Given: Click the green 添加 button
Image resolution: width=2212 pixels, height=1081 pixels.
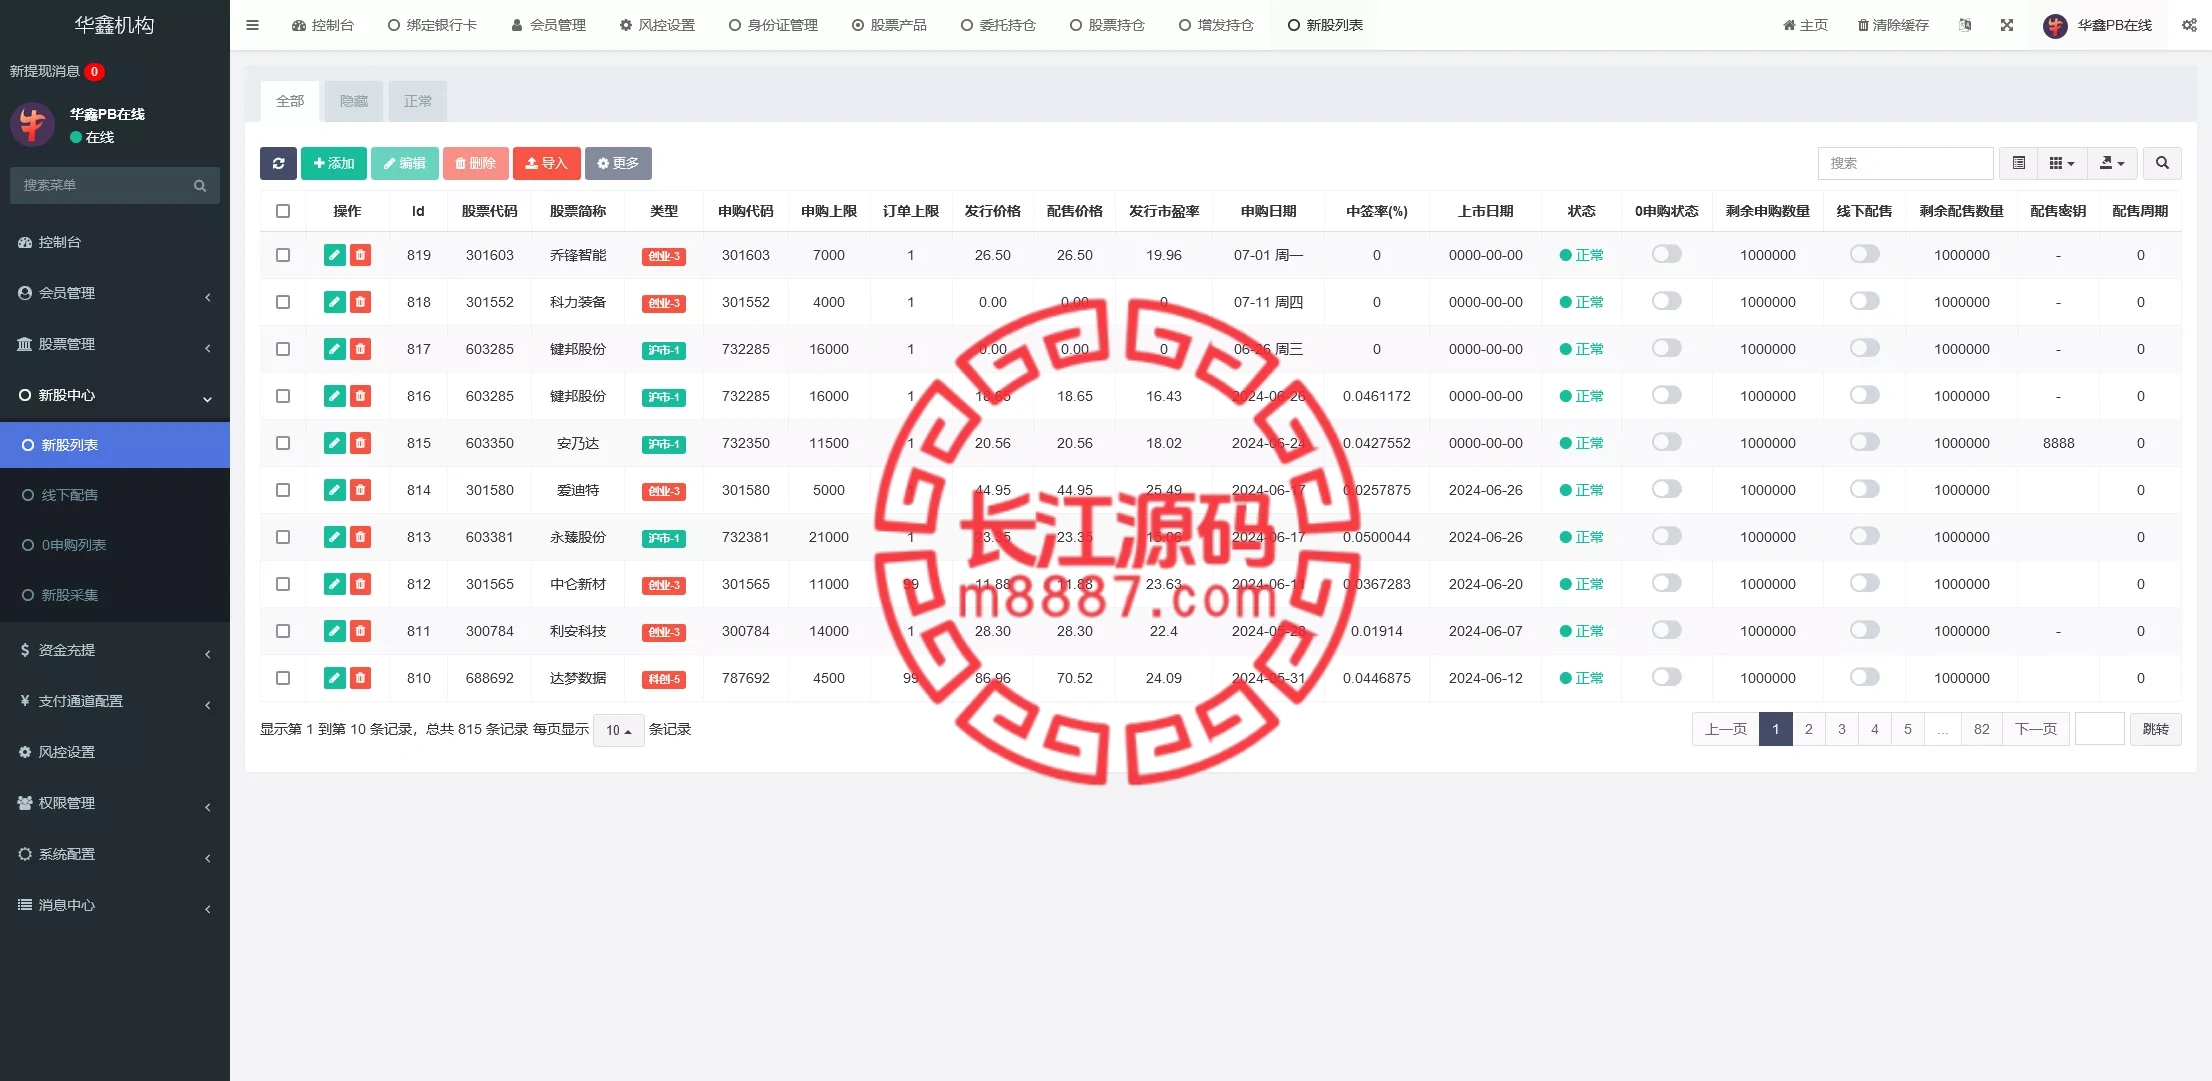Looking at the screenshot, I should [x=334, y=163].
